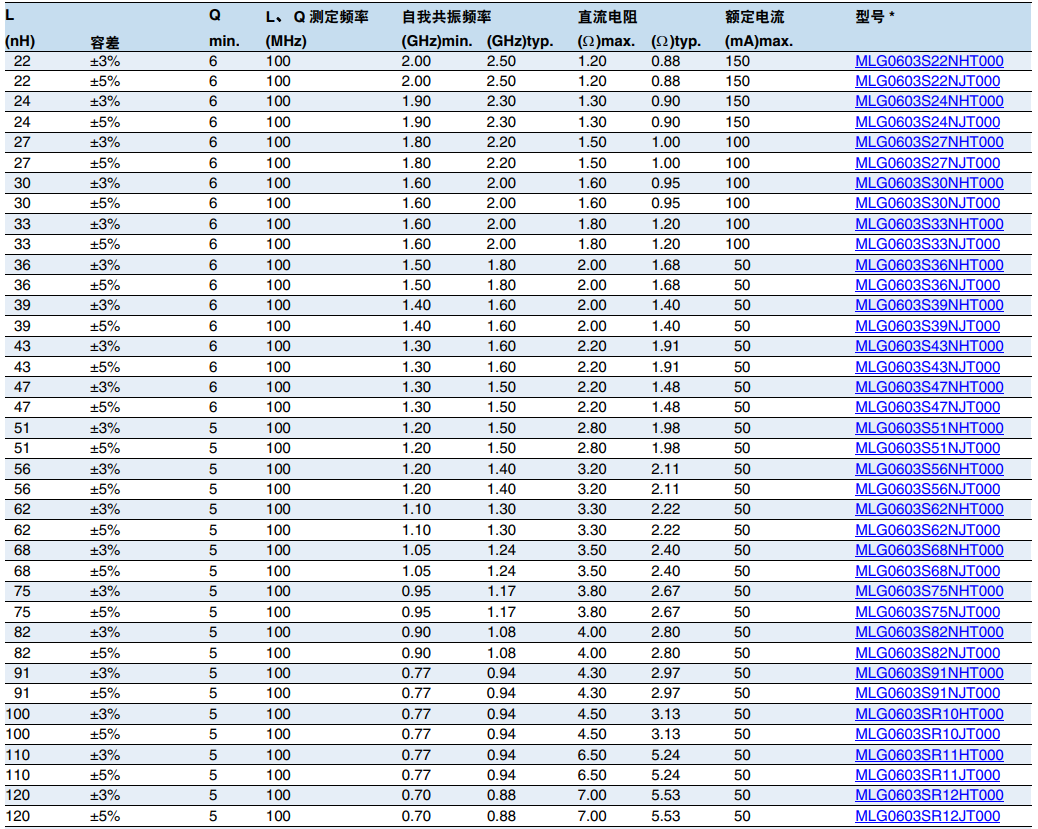
Task: Open the MLG0603S75NHT000 part link
Action: pyautogui.click(x=929, y=591)
